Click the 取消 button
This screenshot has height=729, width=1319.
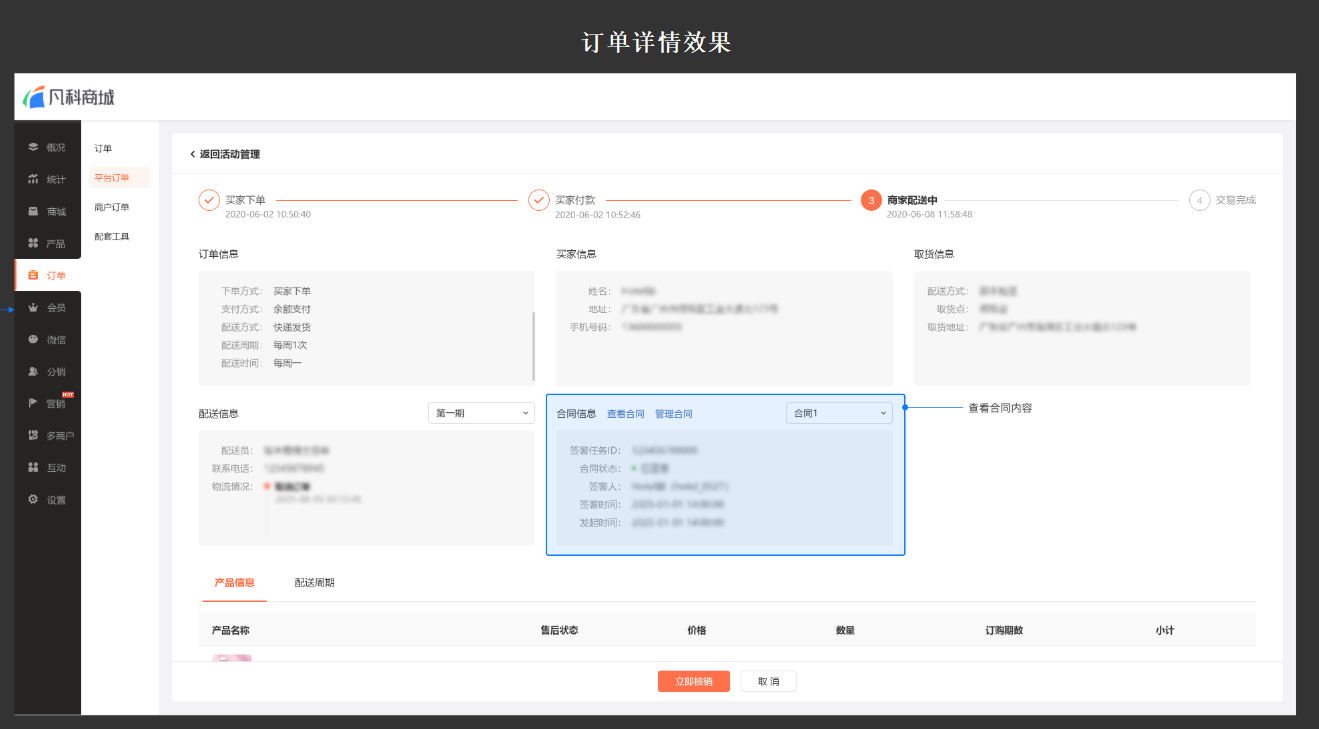(x=768, y=681)
